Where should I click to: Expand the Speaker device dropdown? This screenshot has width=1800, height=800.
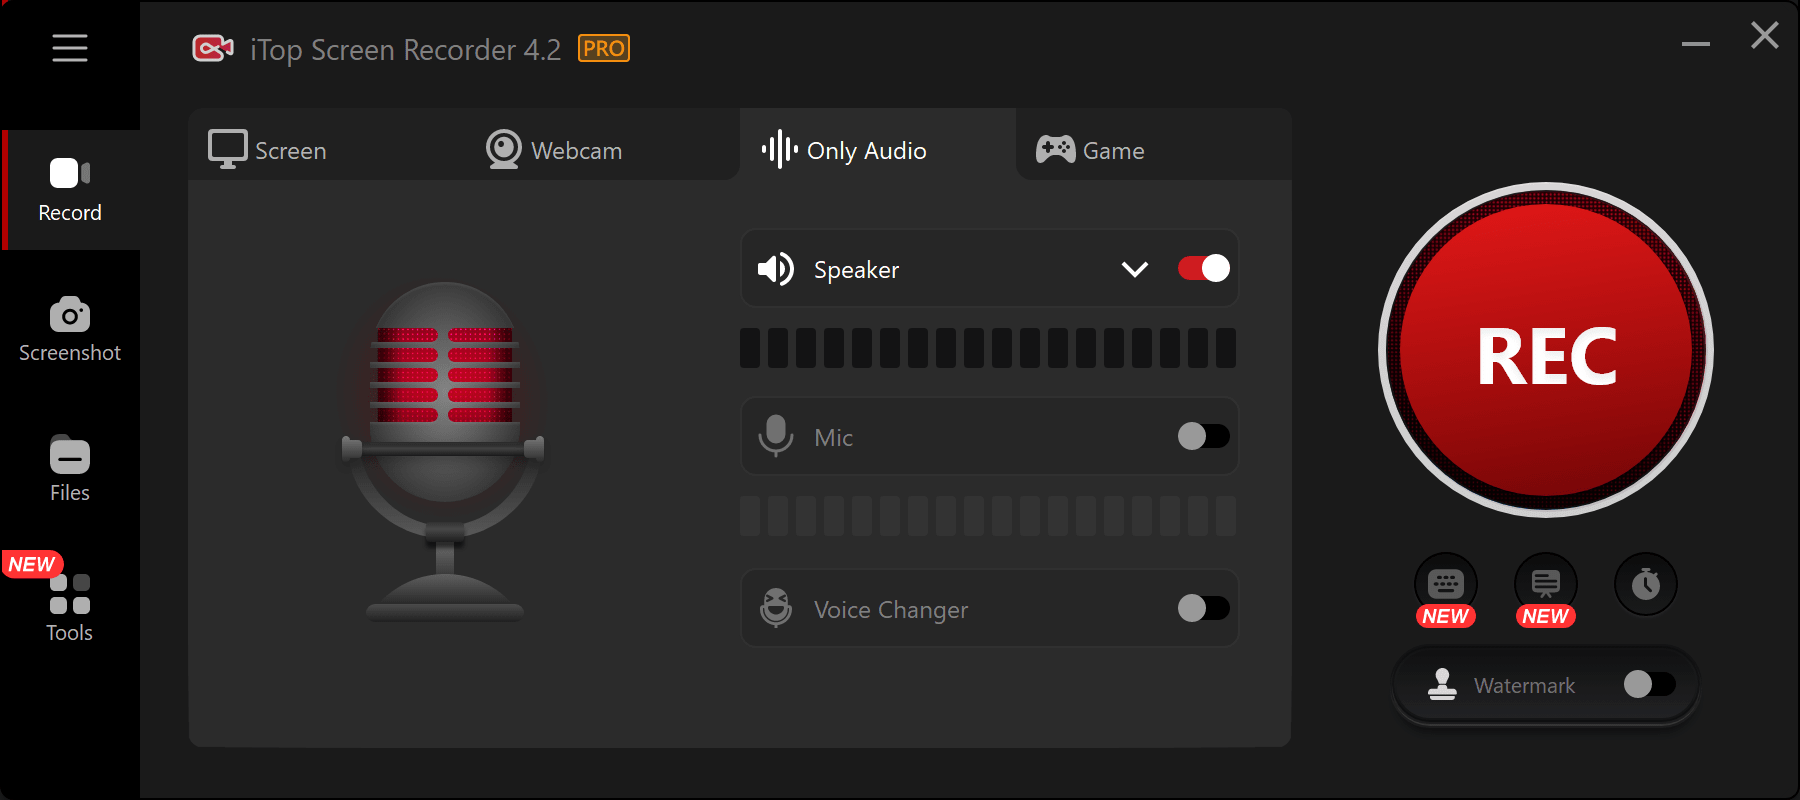1134,269
